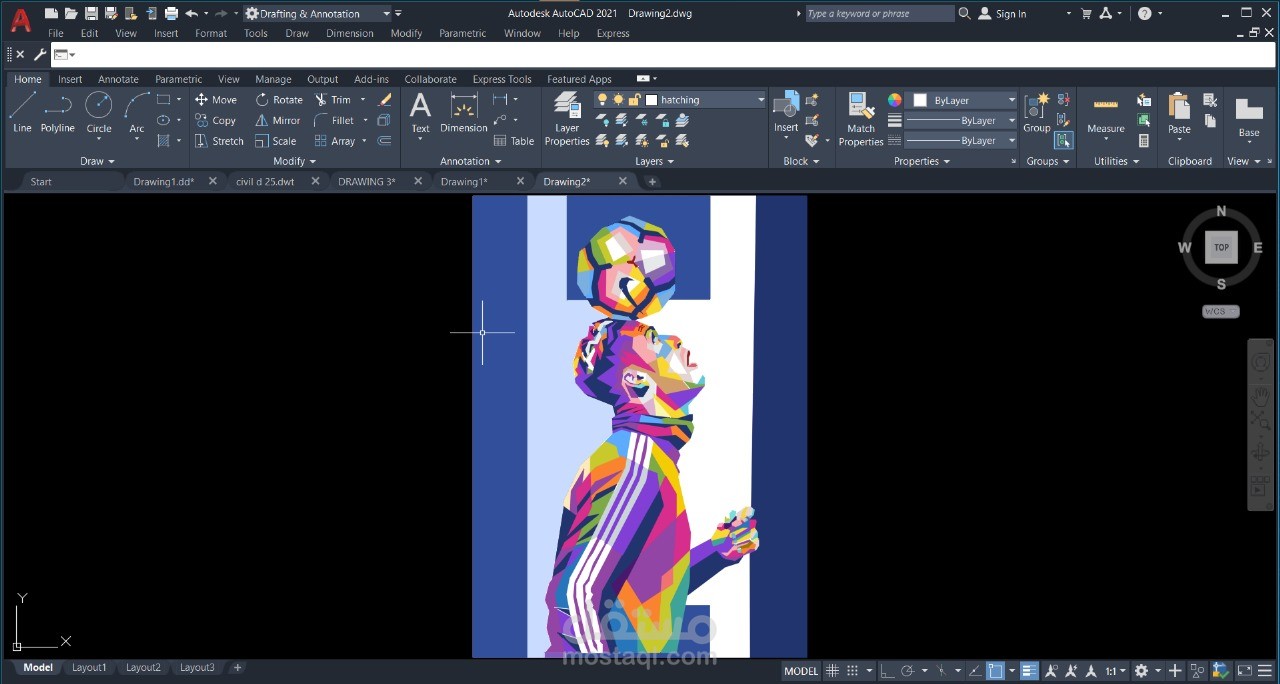Open the annotation scale 1:1 dropdown
Viewport: 1280px width, 684px height.
click(1115, 671)
